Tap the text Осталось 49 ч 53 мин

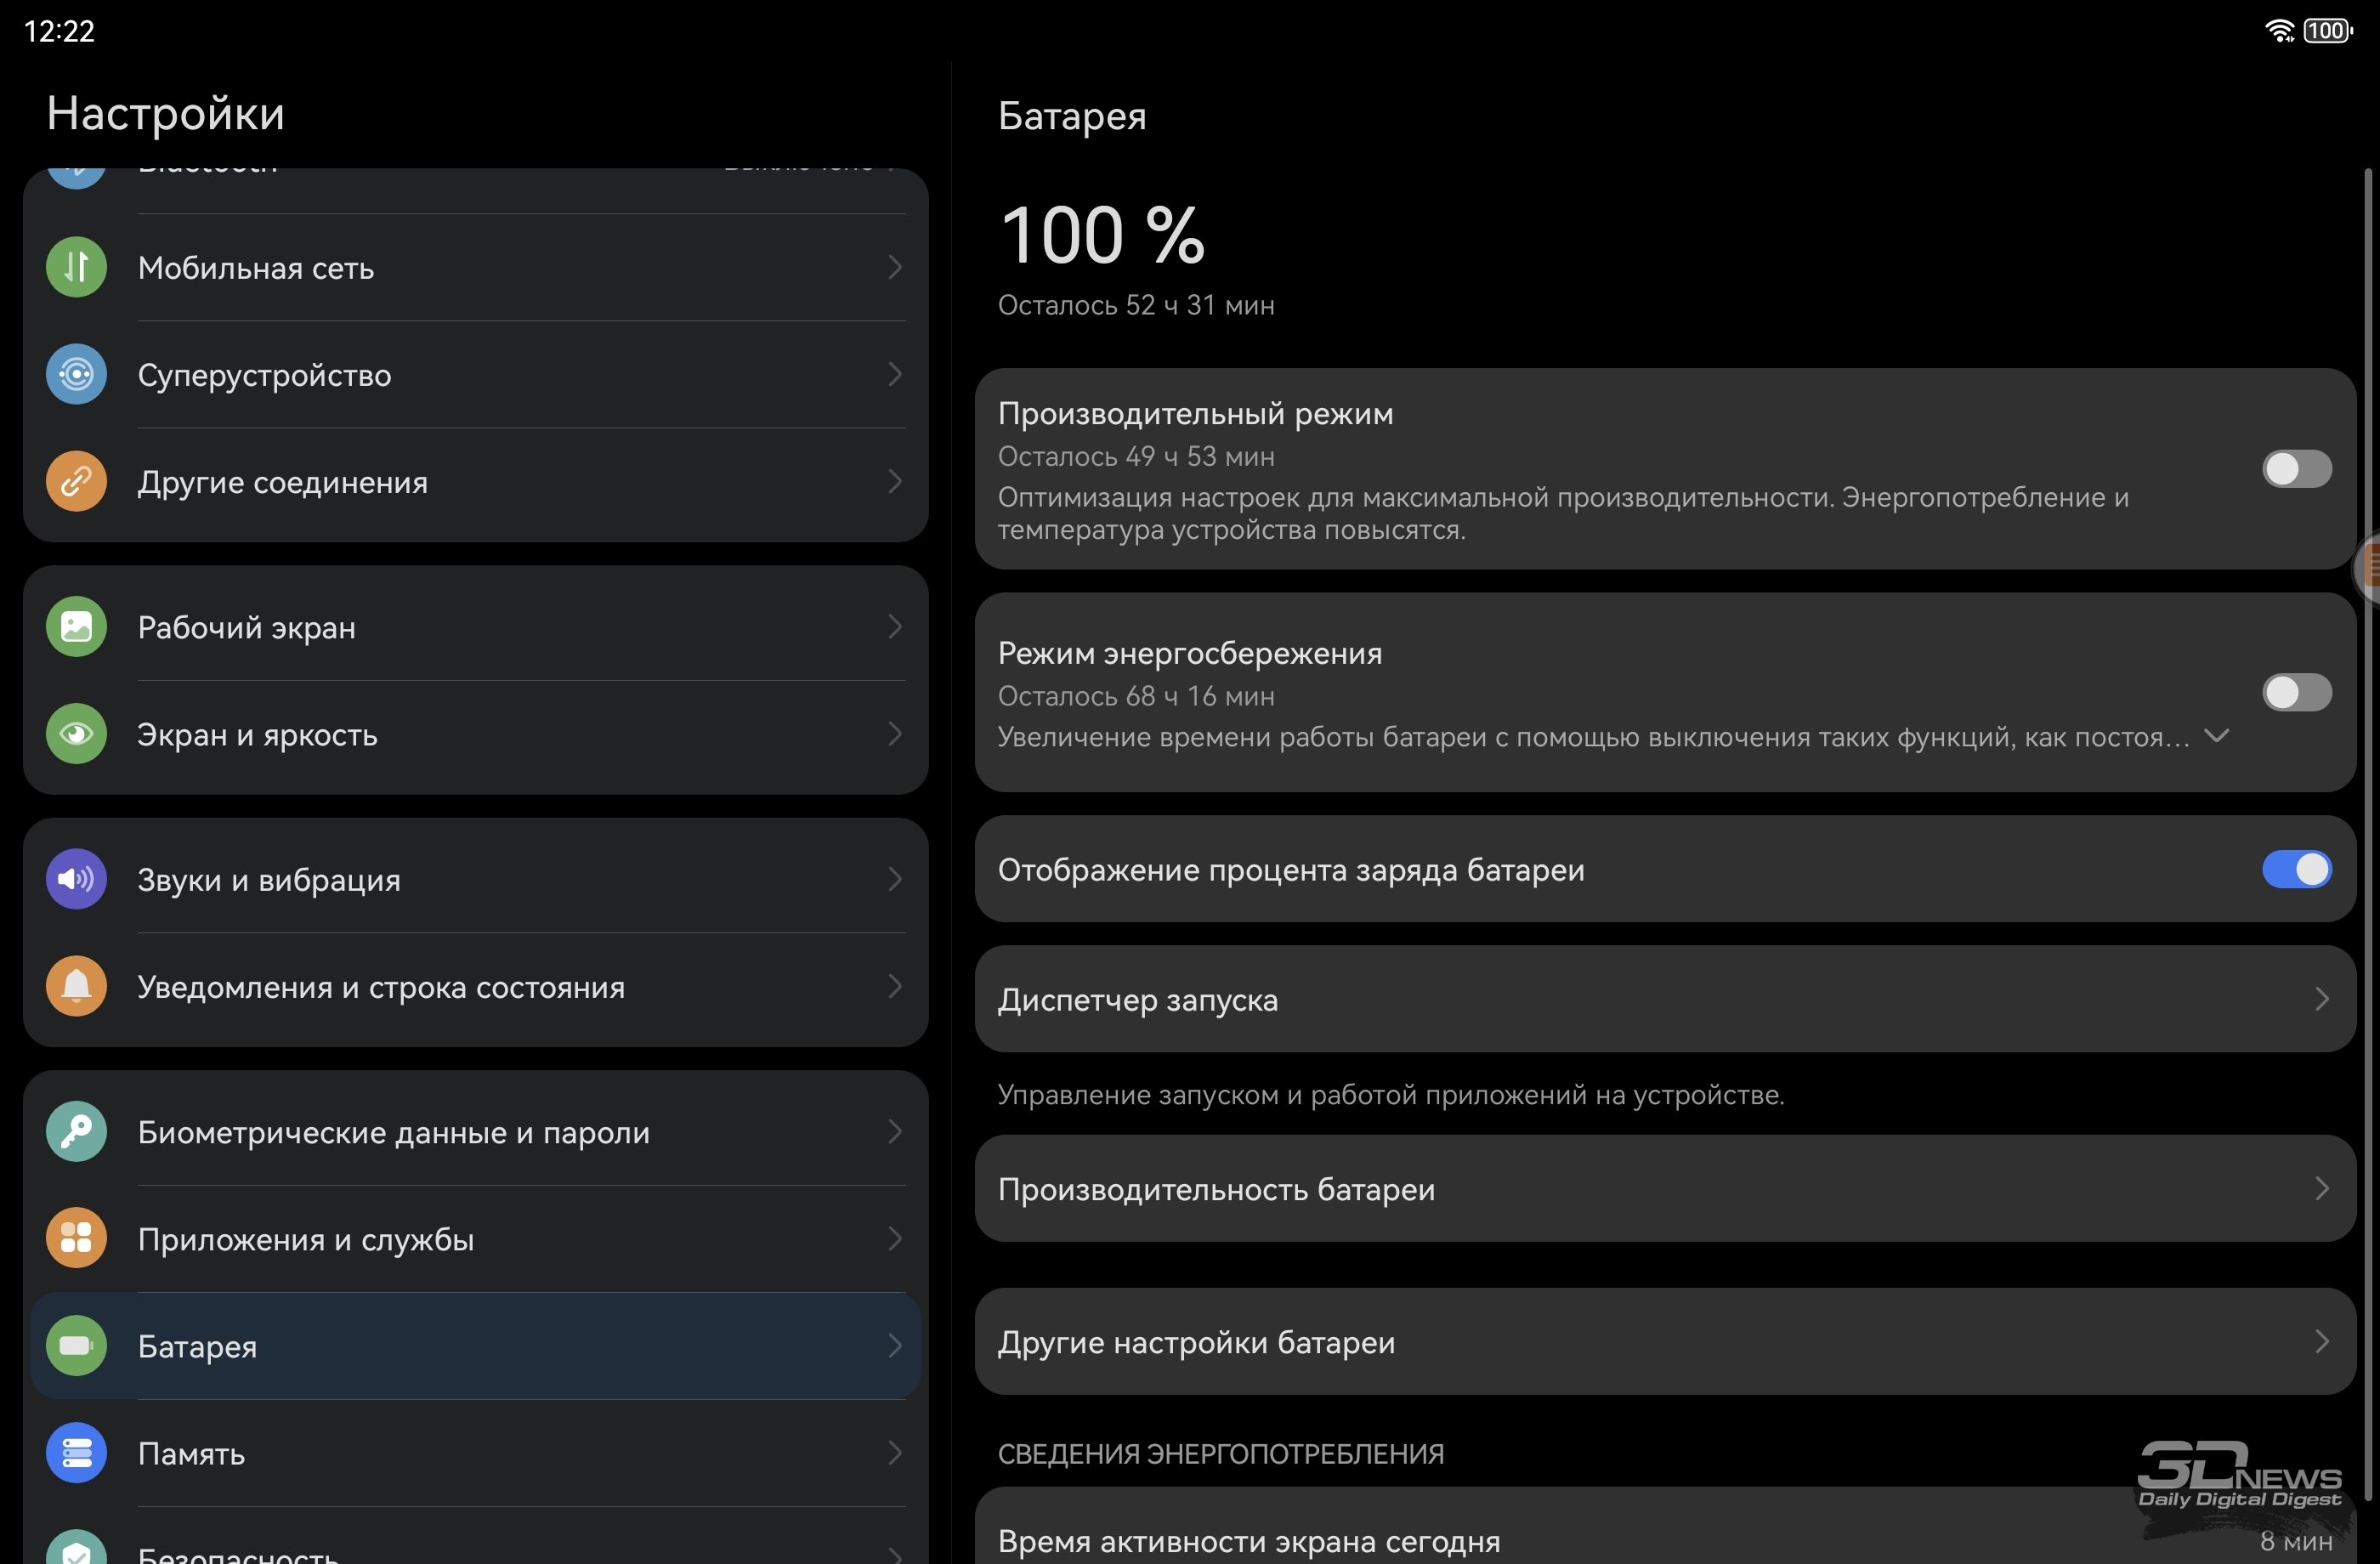click(1136, 456)
